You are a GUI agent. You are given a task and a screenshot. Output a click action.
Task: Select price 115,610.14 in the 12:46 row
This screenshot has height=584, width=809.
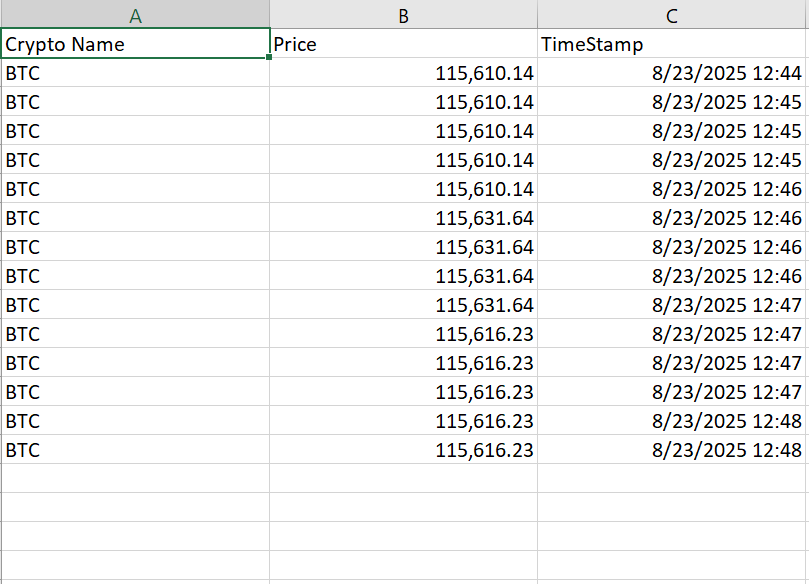click(403, 188)
